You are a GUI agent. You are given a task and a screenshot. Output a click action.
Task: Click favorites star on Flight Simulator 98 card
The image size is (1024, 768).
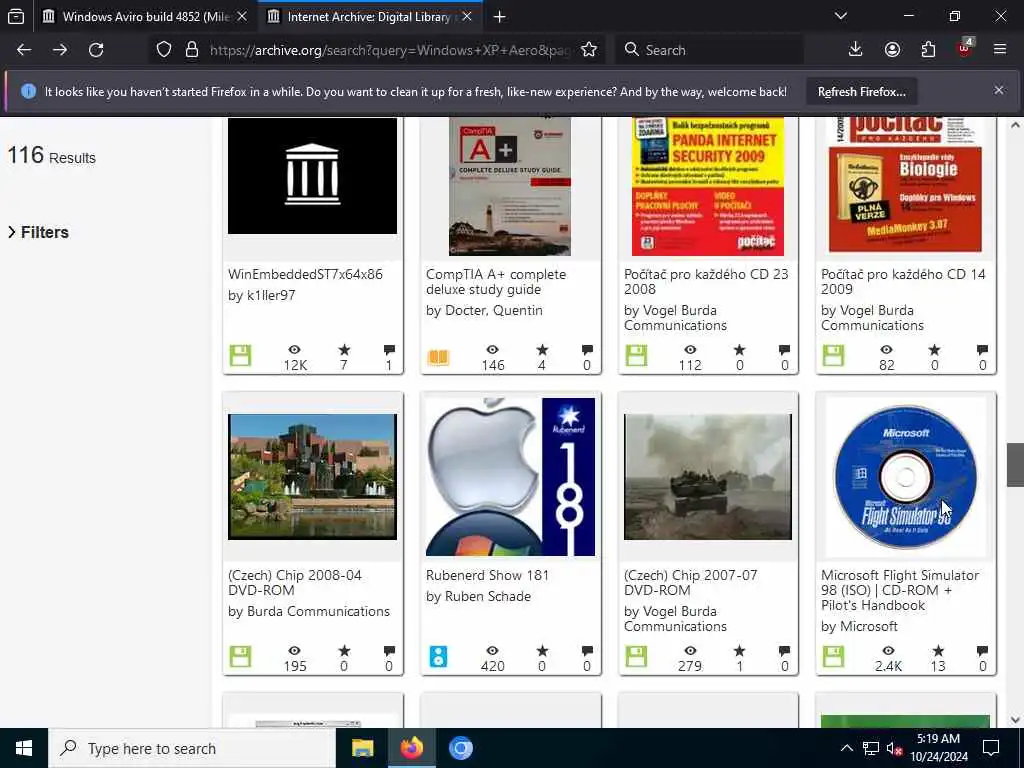click(938, 650)
